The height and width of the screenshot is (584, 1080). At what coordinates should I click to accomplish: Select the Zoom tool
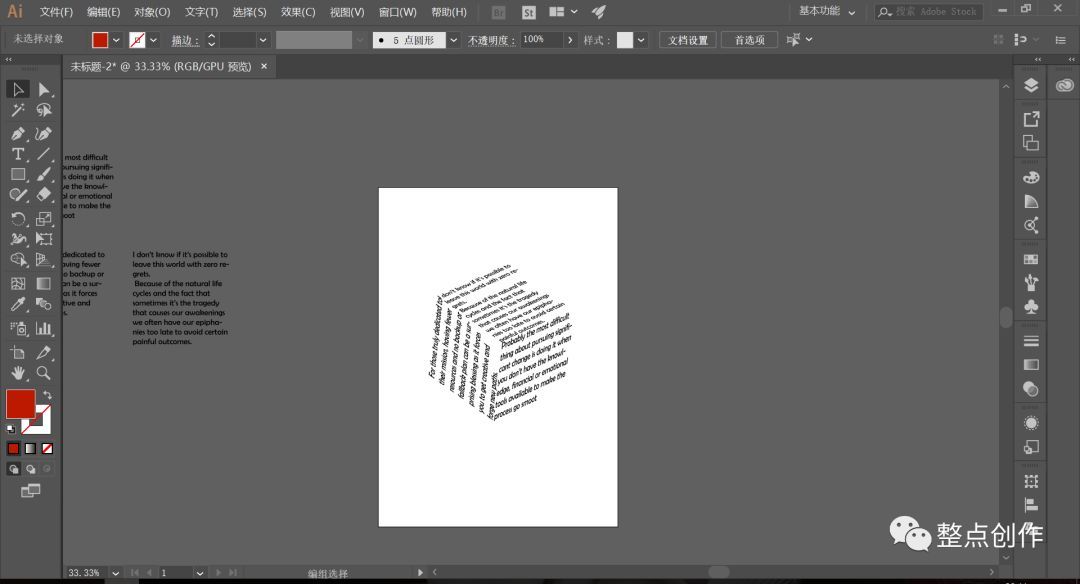tap(43, 373)
